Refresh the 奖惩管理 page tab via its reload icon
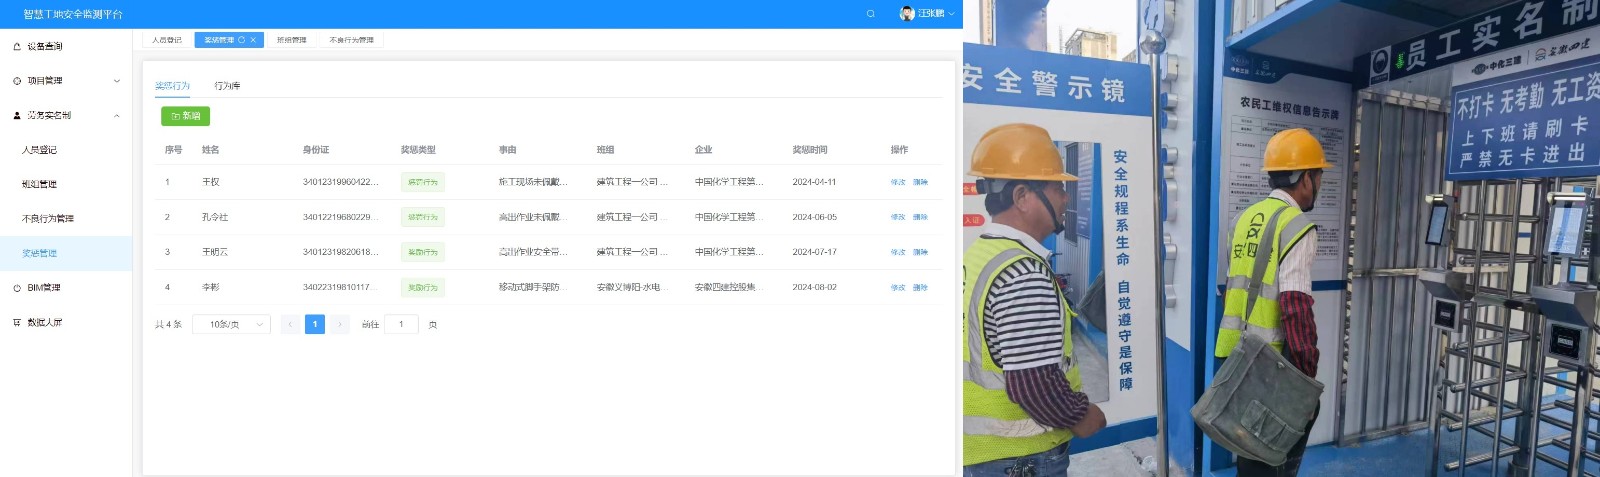 click(x=241, y=40)
